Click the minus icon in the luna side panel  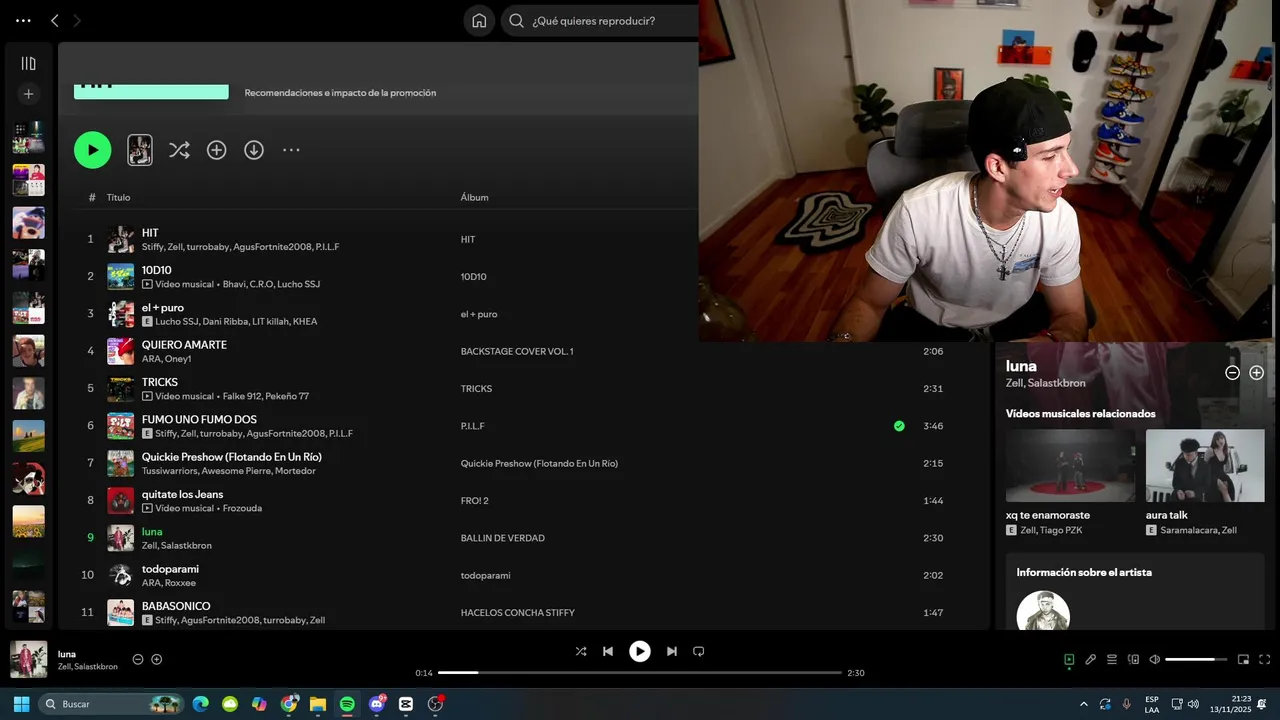1233,372
